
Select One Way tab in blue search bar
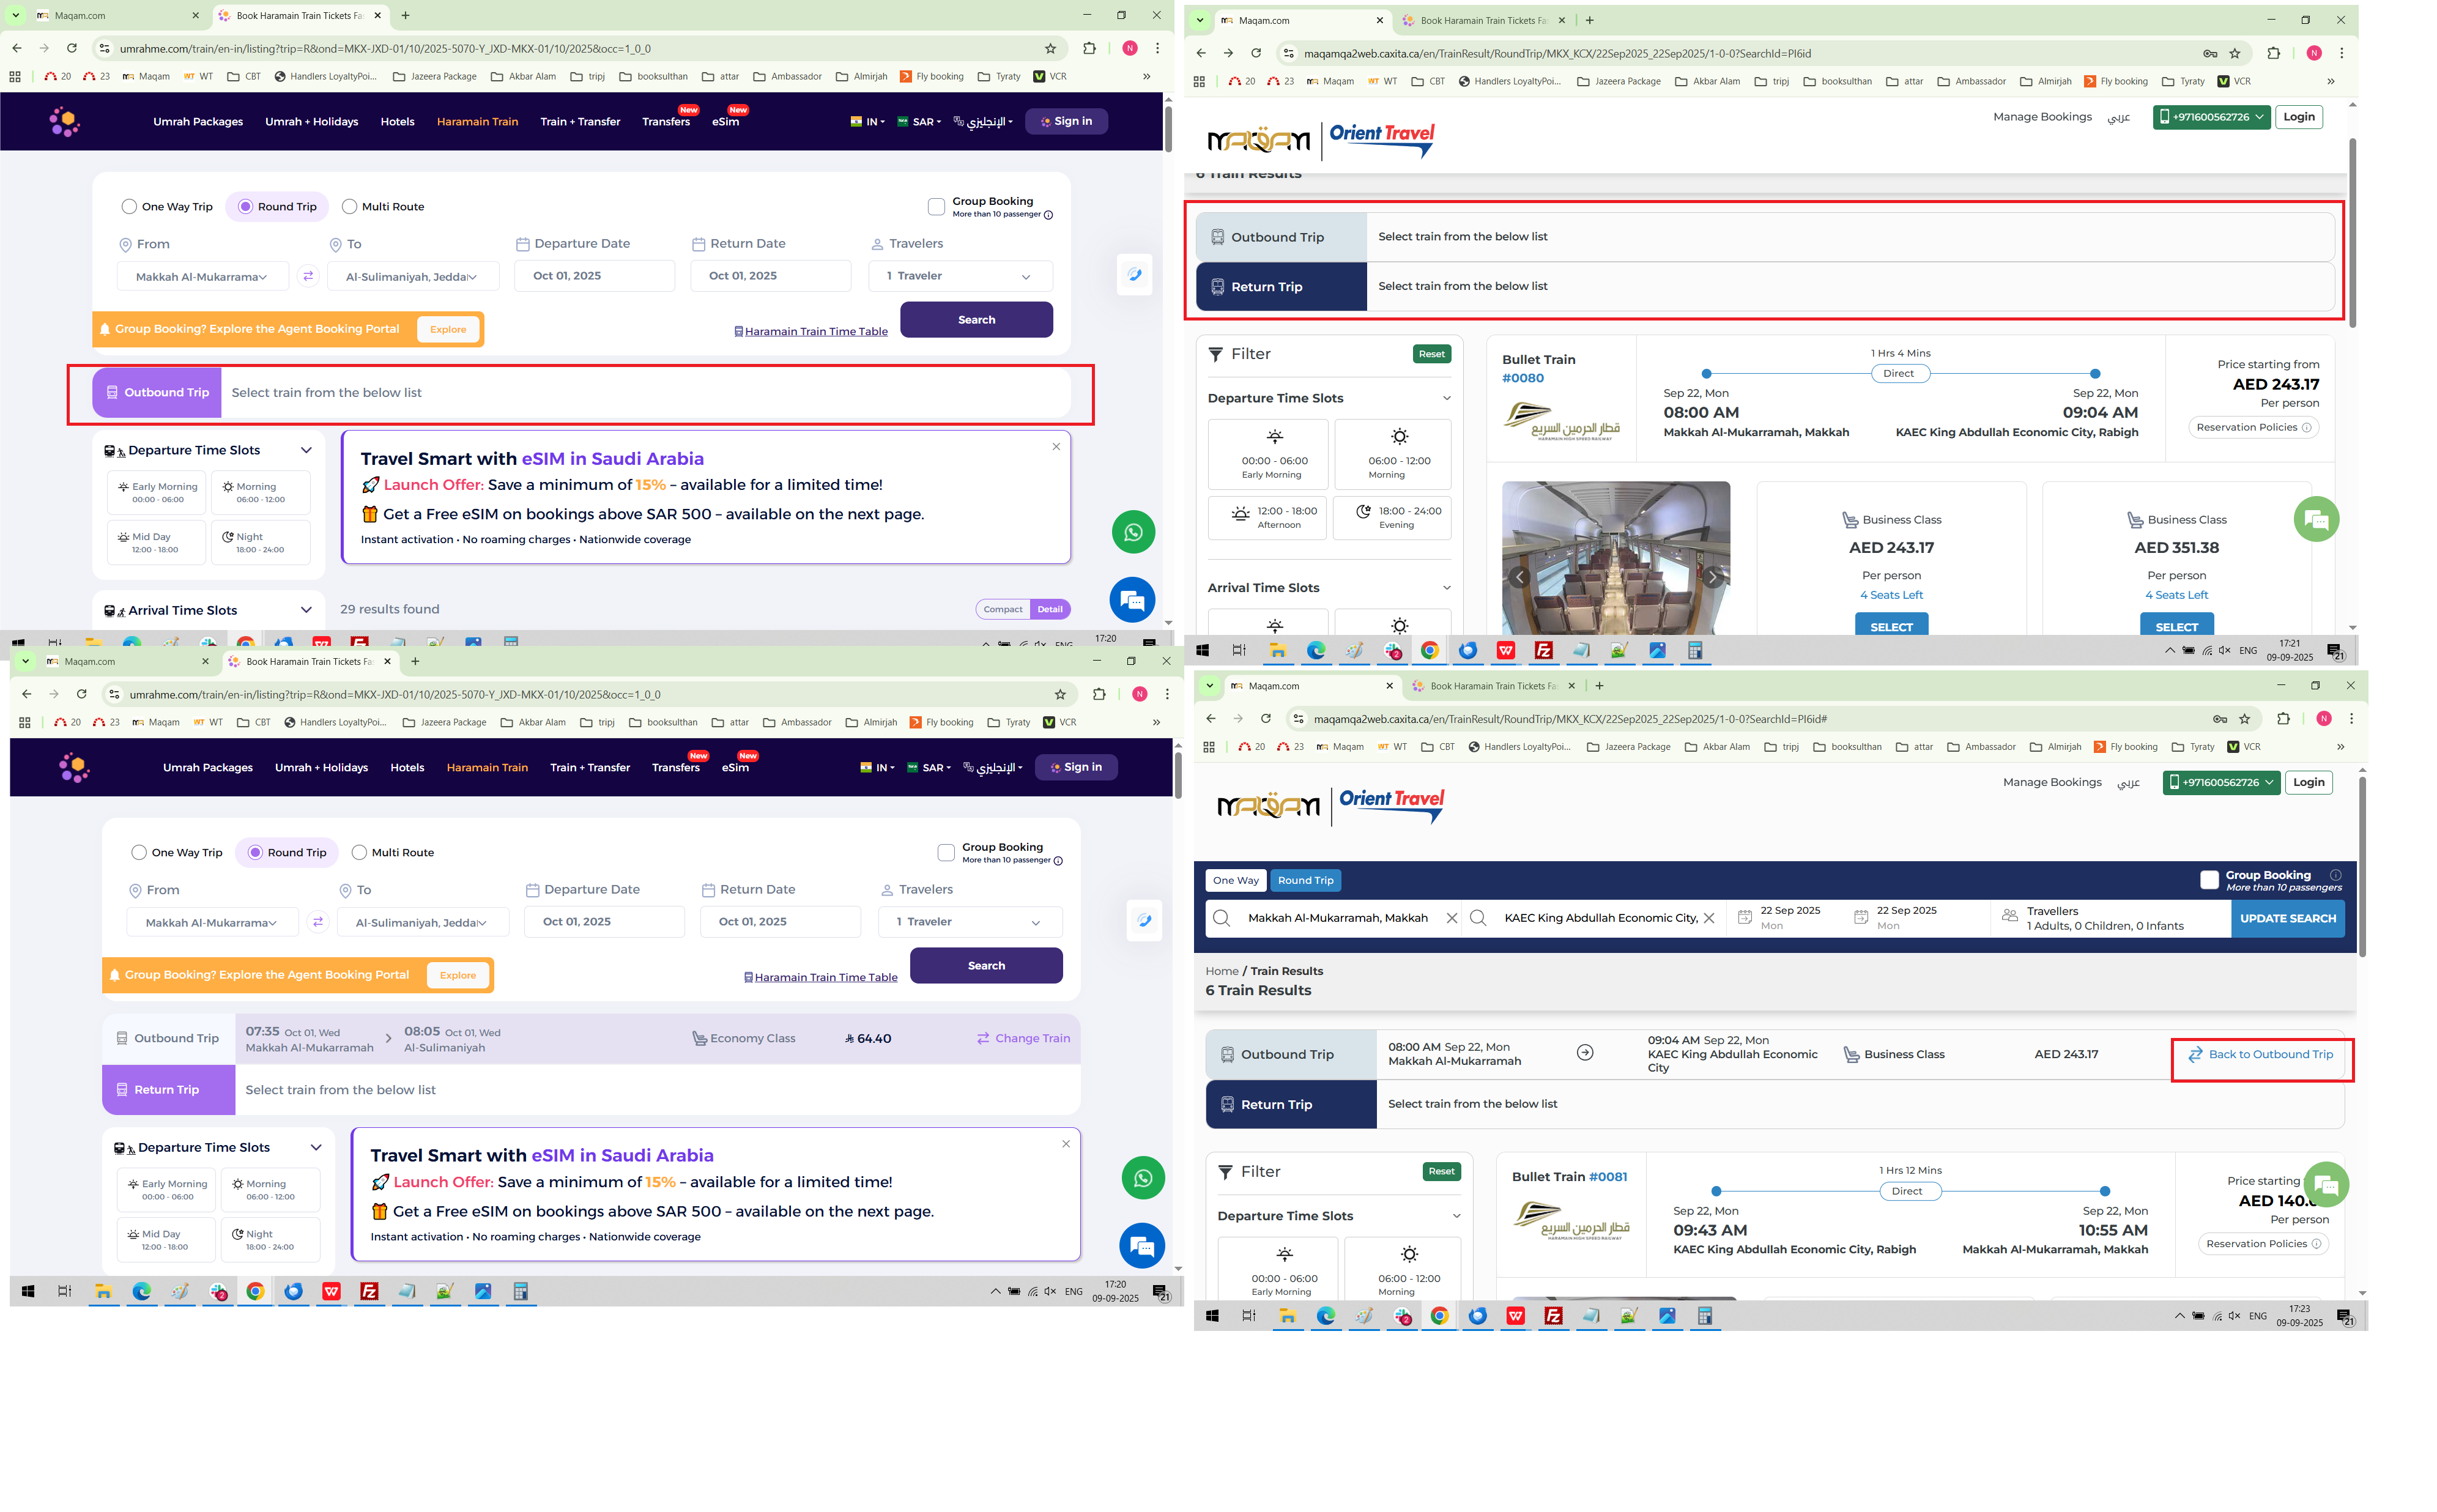pos(1235,880)
